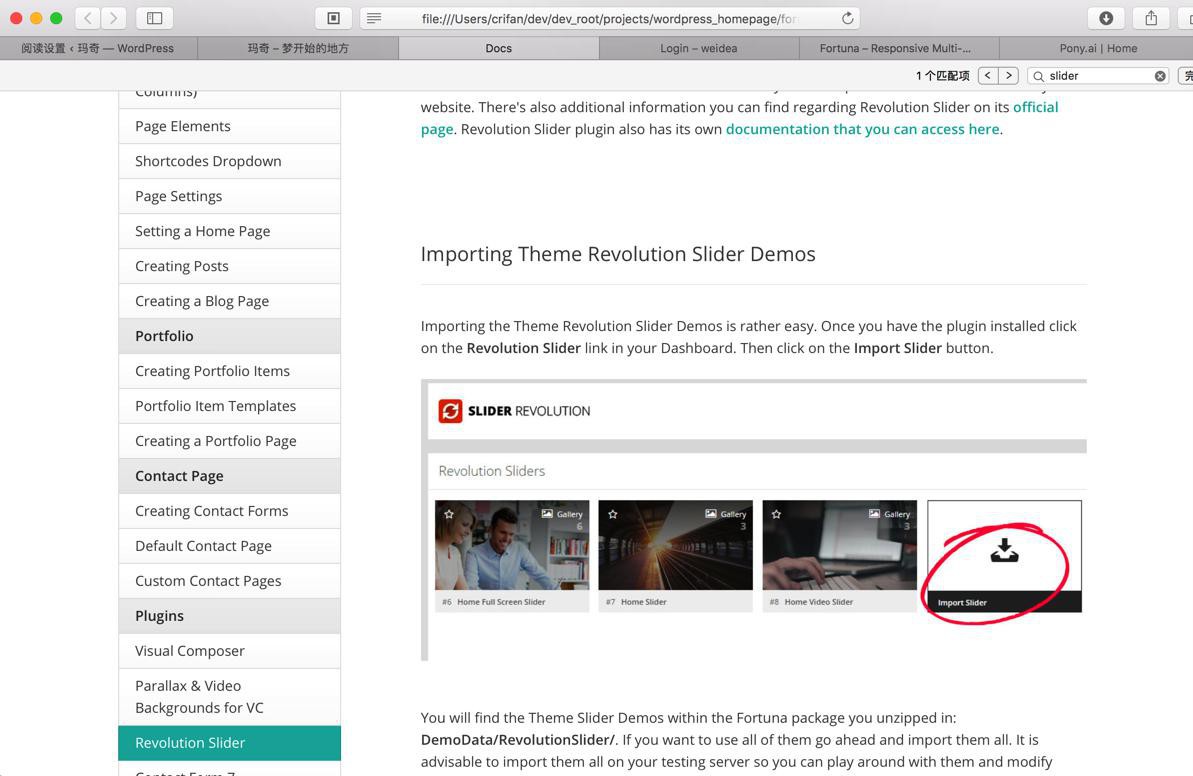
Task: Click the Home Slider railway thumbnail
Action: [x=675, y=545]
